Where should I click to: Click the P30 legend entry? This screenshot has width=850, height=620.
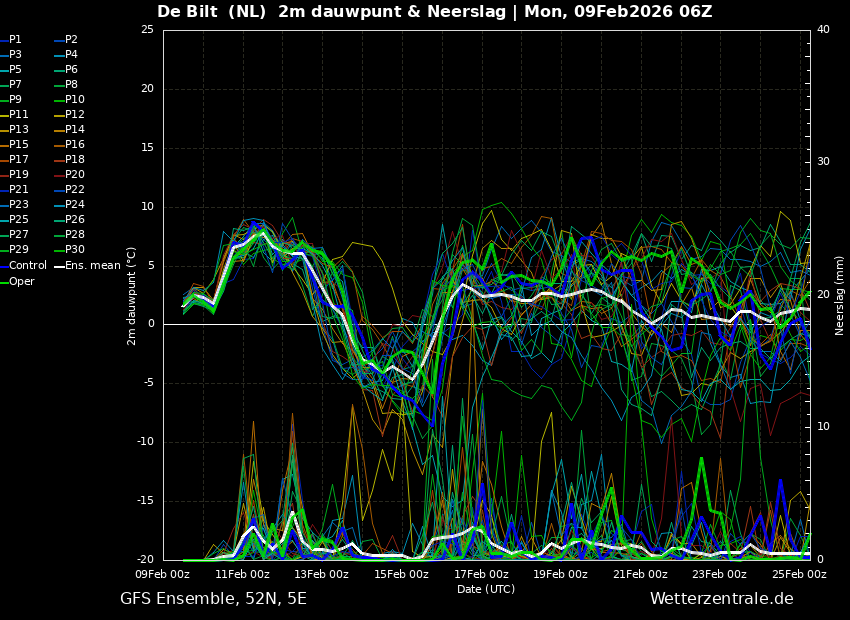click(x=74, y=250)
